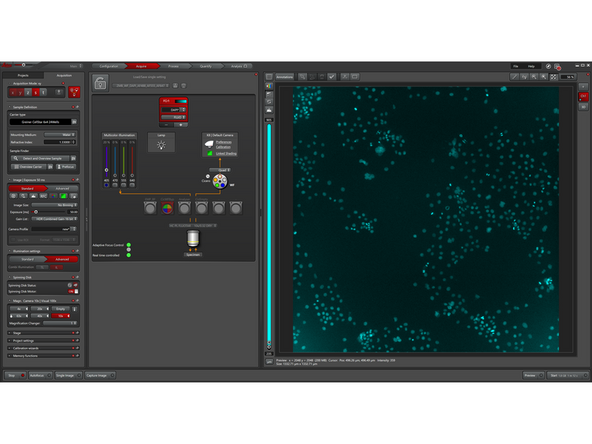This screenshot has height=444, width=592.
Task: Click the RGB color dots icon in Image panel
Action: (x=53, y=196)
